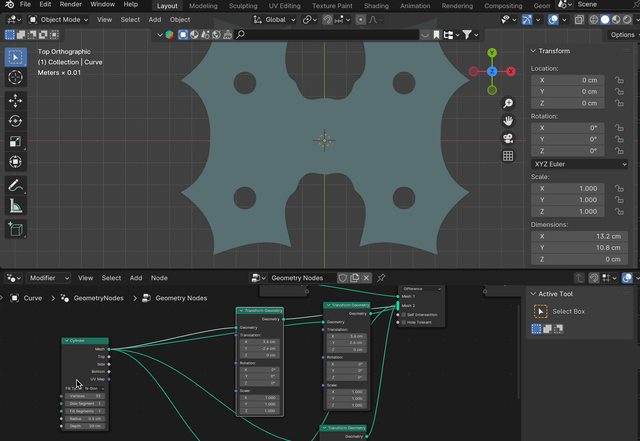Viewport: 640px width, 441px height.
Task: Select the Measure tool
Action: point(16,206)
